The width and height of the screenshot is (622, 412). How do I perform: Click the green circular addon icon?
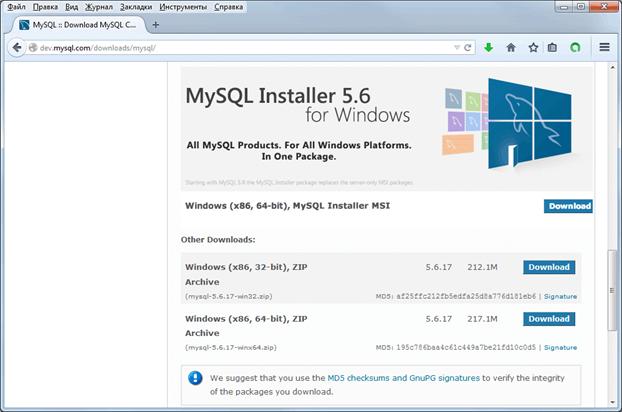575,48
